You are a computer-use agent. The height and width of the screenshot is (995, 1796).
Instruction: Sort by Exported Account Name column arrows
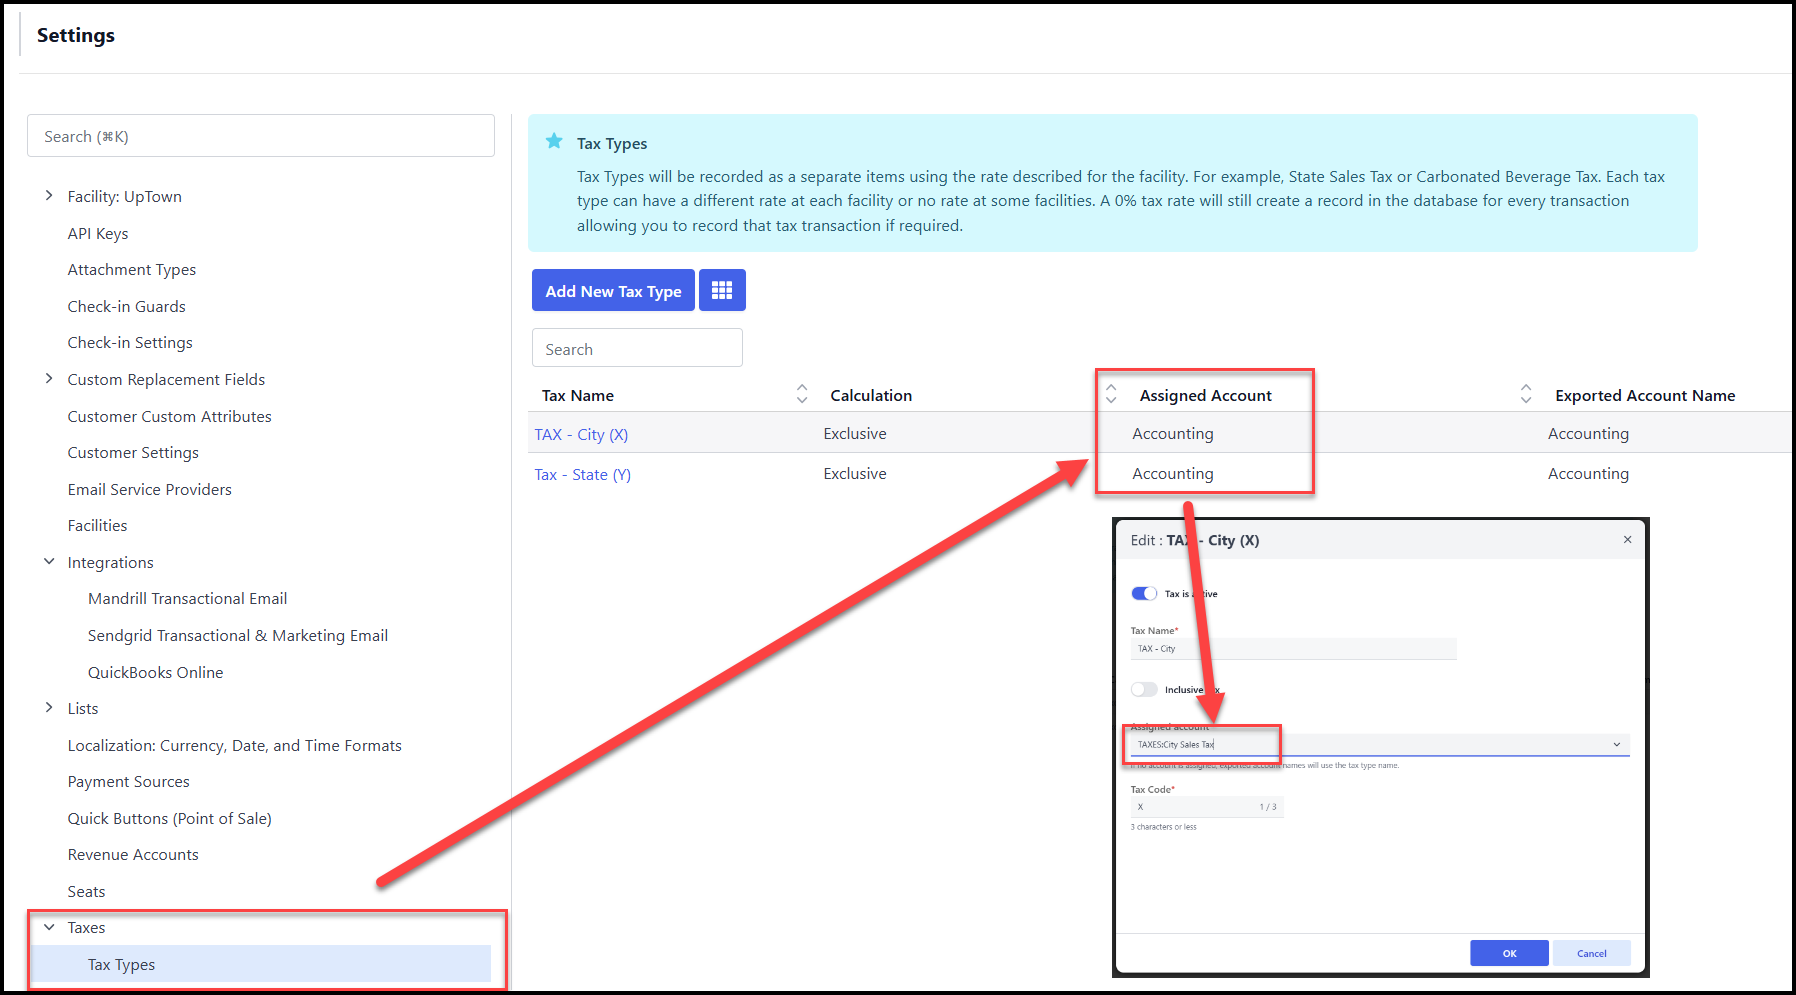[x=1525, y=394]
